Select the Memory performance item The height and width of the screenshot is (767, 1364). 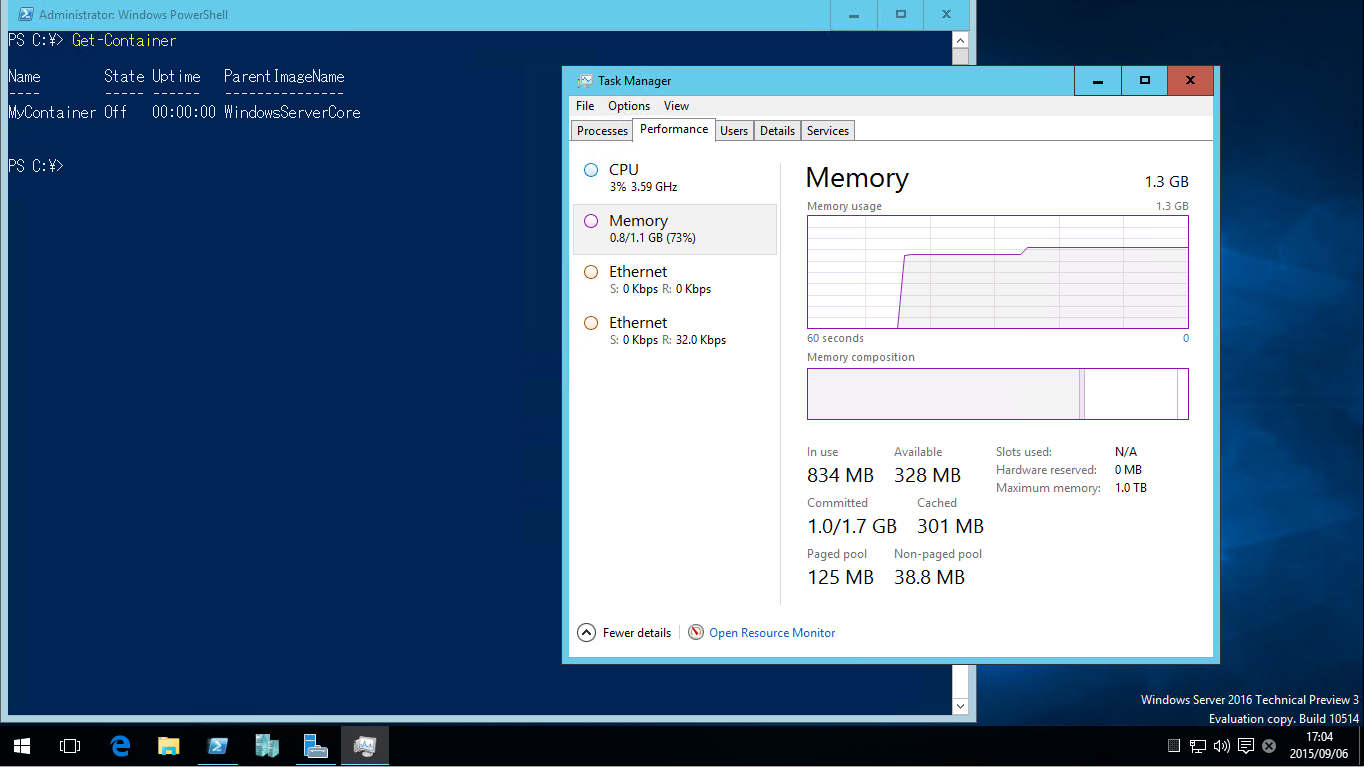(x=675, y=229)
